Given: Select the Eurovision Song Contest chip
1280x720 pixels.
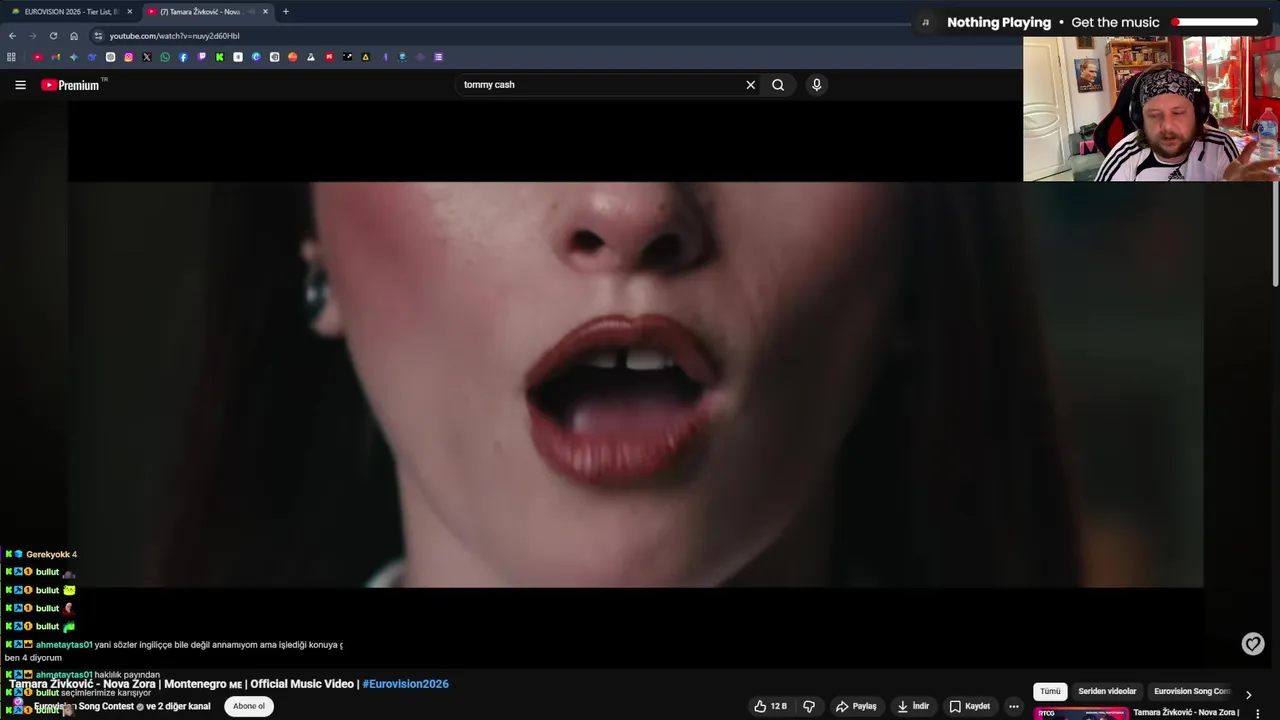Looking at the screenshot, I should pyautogui.click(x=1191, y=691).
